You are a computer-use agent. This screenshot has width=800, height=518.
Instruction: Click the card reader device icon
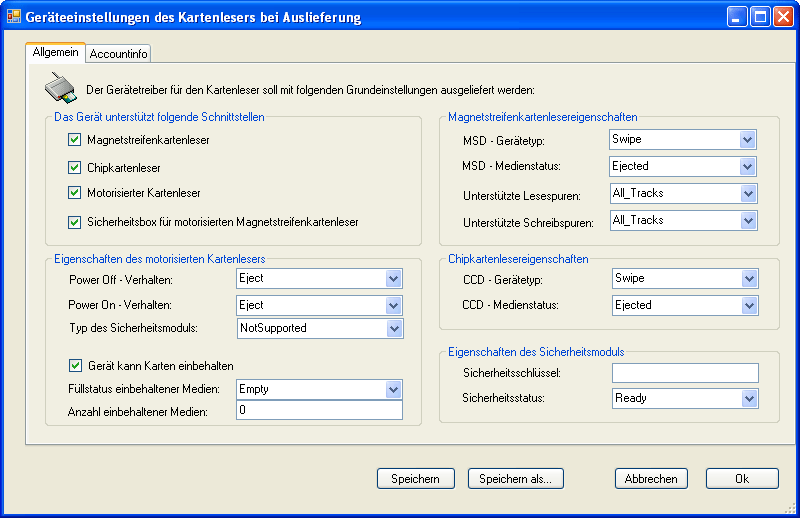[61, 87]
